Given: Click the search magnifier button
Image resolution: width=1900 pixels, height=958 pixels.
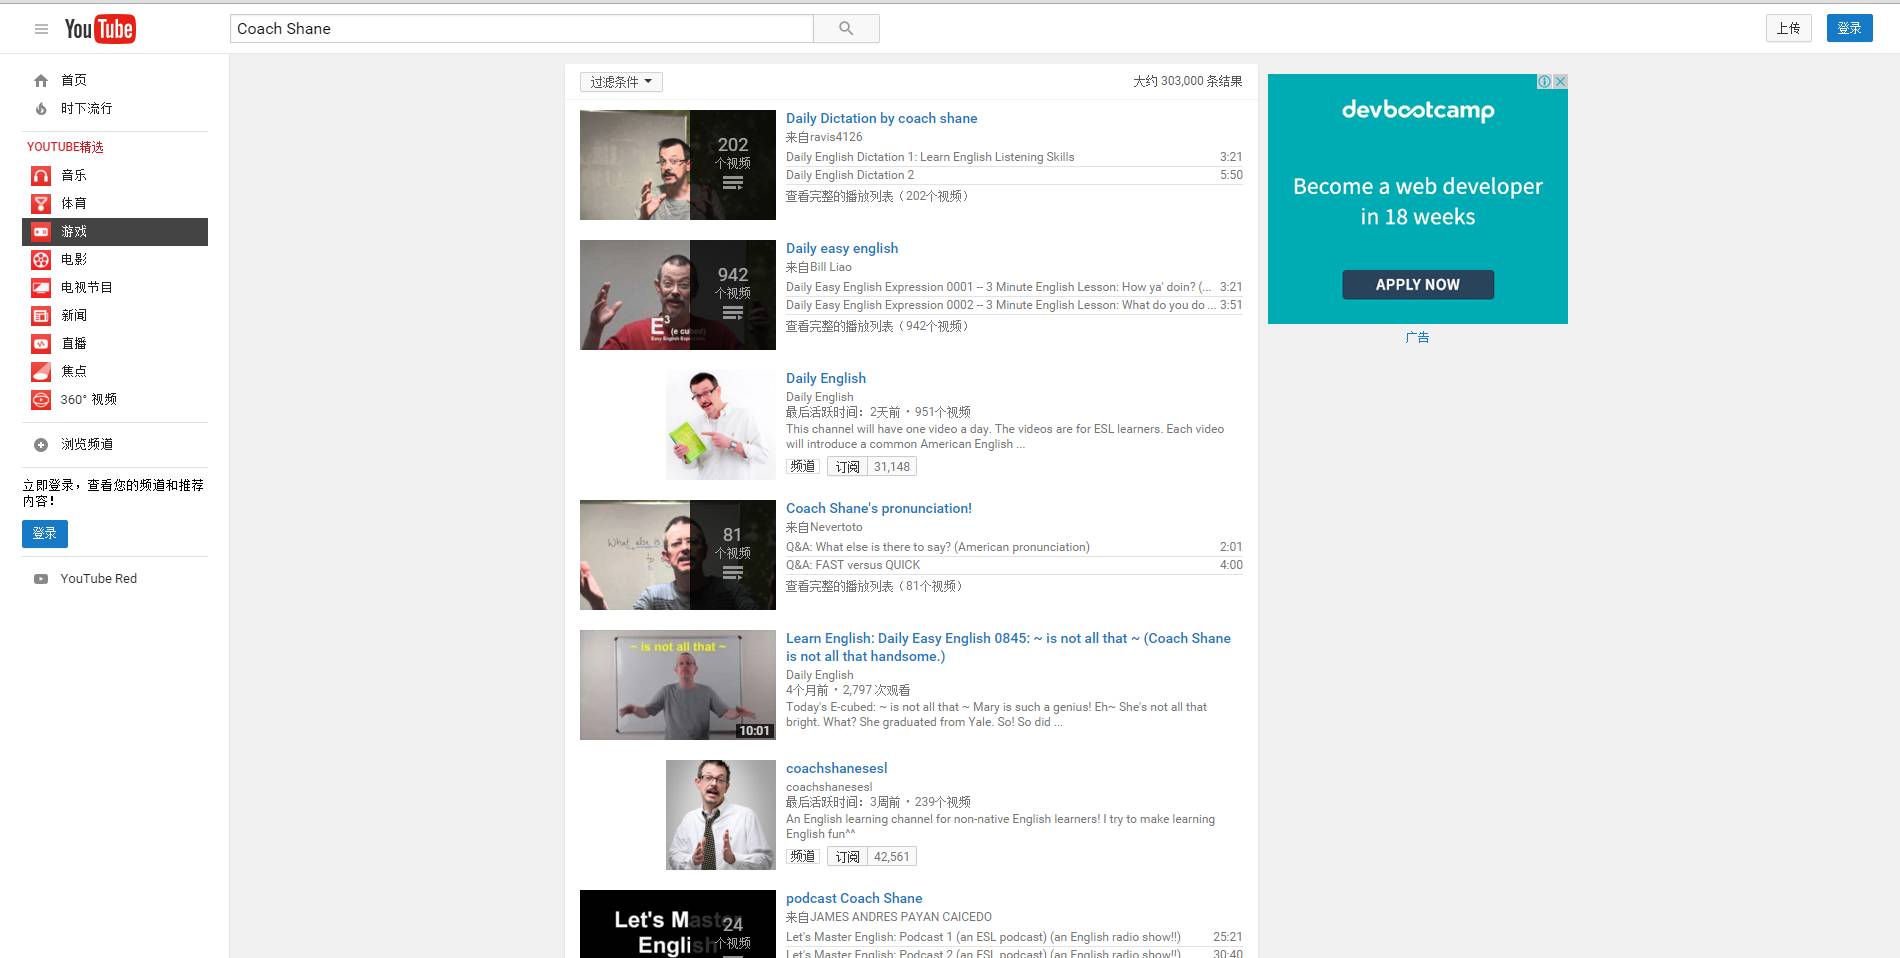Looking at the screenshot, I should 846,29.
